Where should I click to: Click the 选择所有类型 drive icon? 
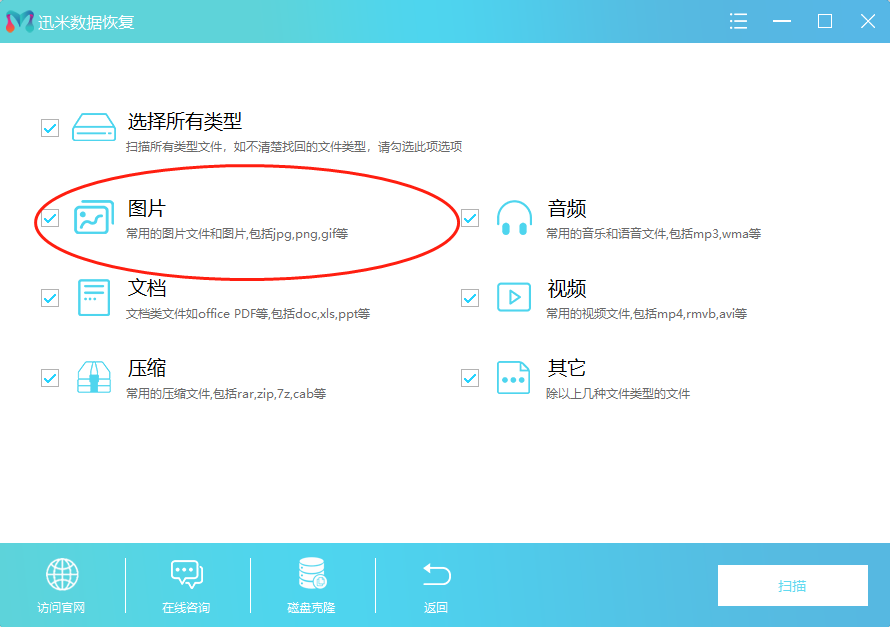94,127
